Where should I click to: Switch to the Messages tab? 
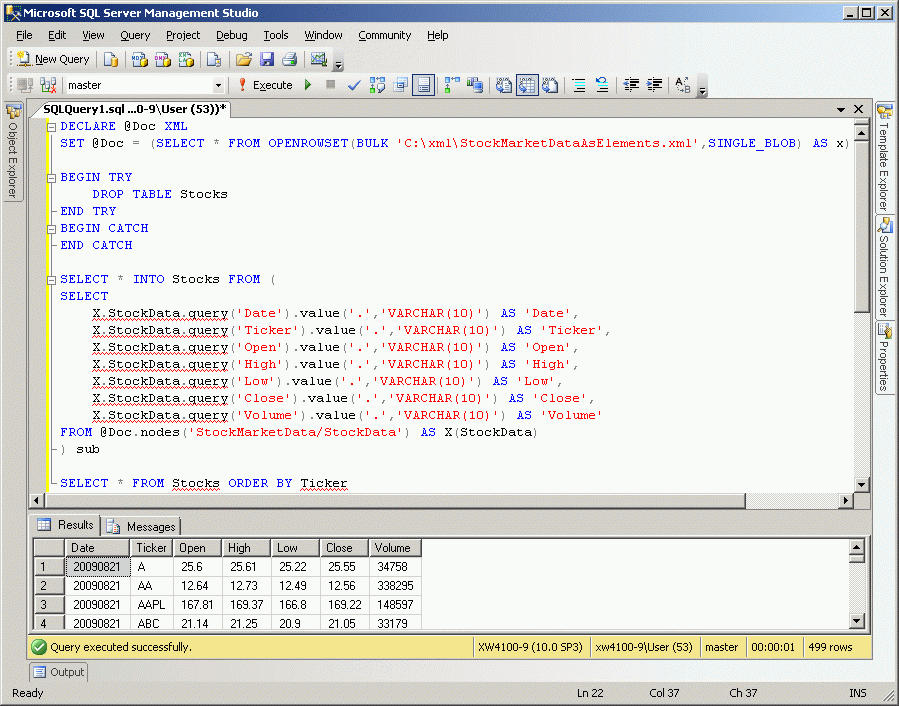[141, 526]
